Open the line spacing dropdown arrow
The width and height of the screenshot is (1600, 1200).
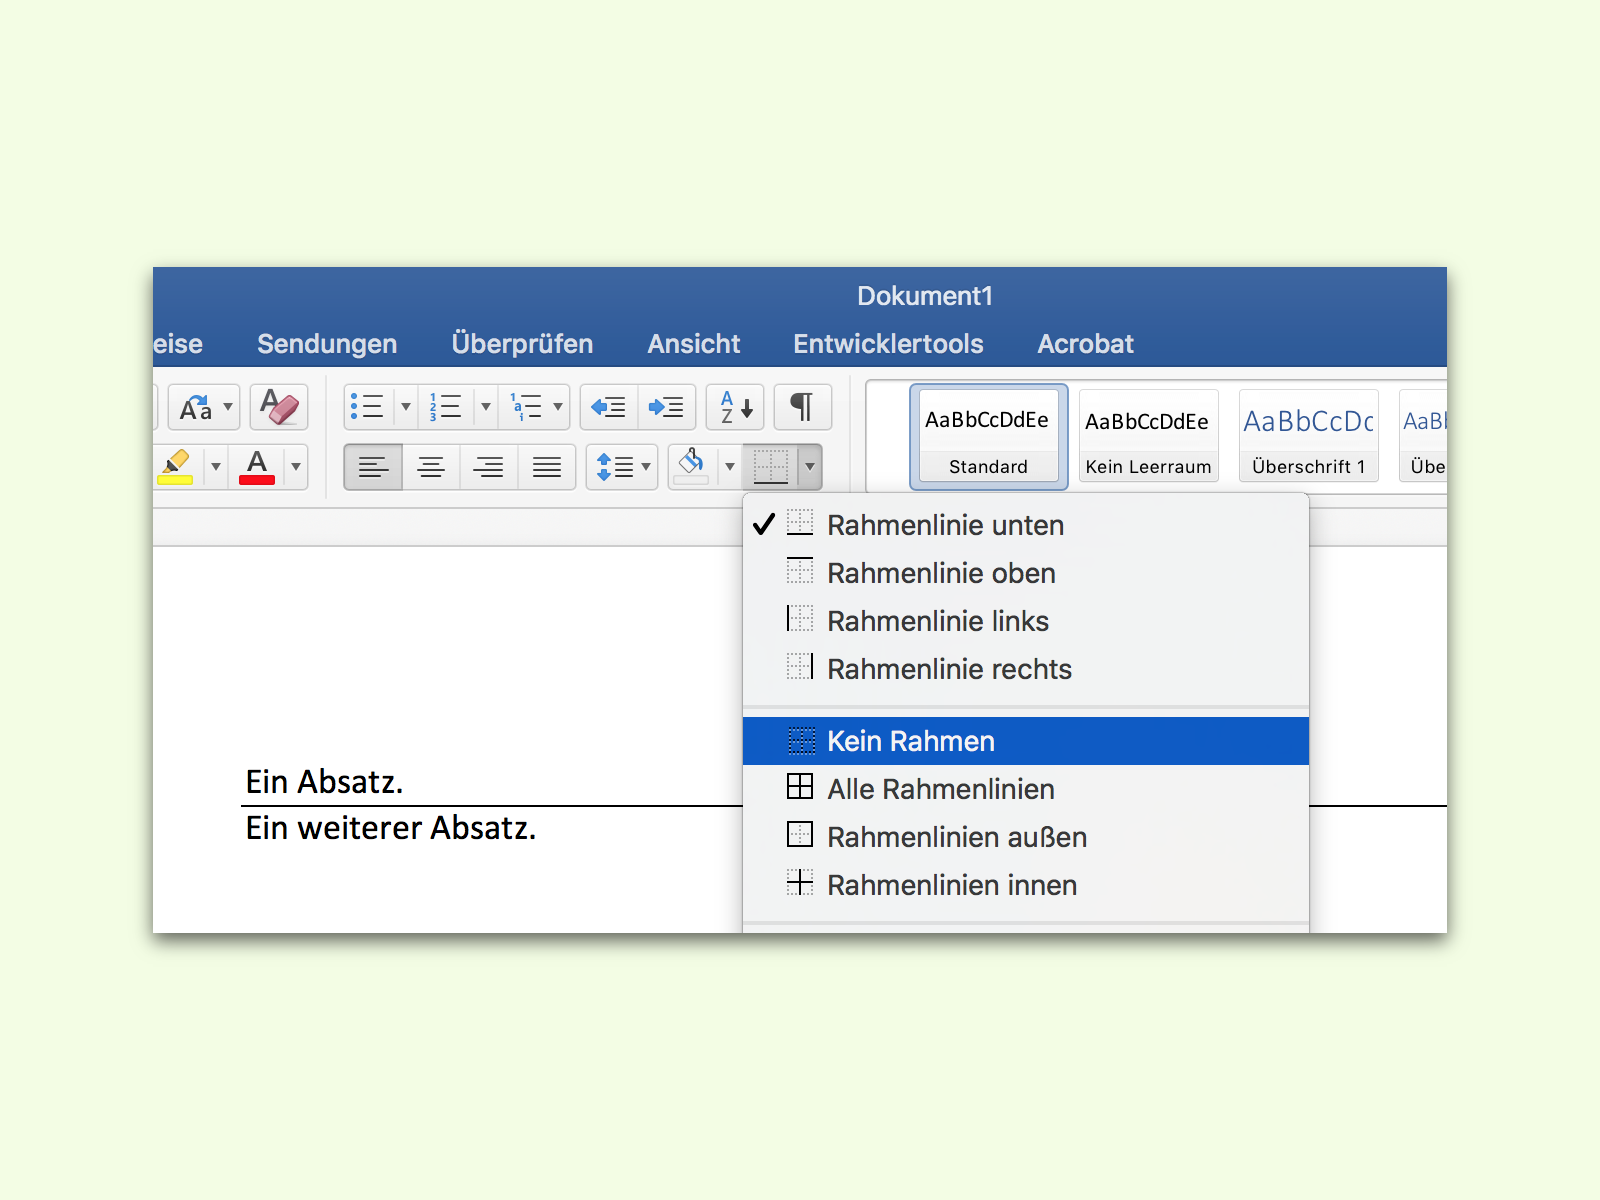(646, 467)
